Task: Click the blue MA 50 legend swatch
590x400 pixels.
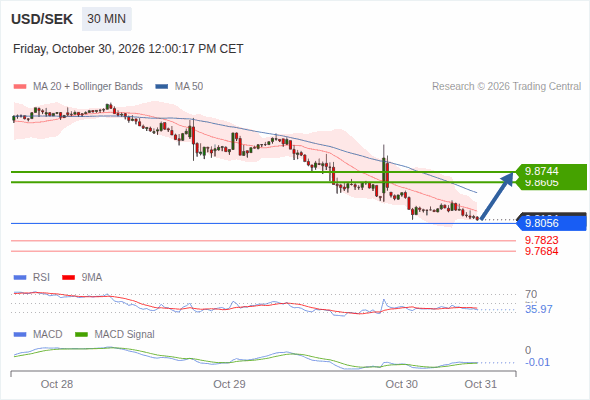Action: pos(162,87)
